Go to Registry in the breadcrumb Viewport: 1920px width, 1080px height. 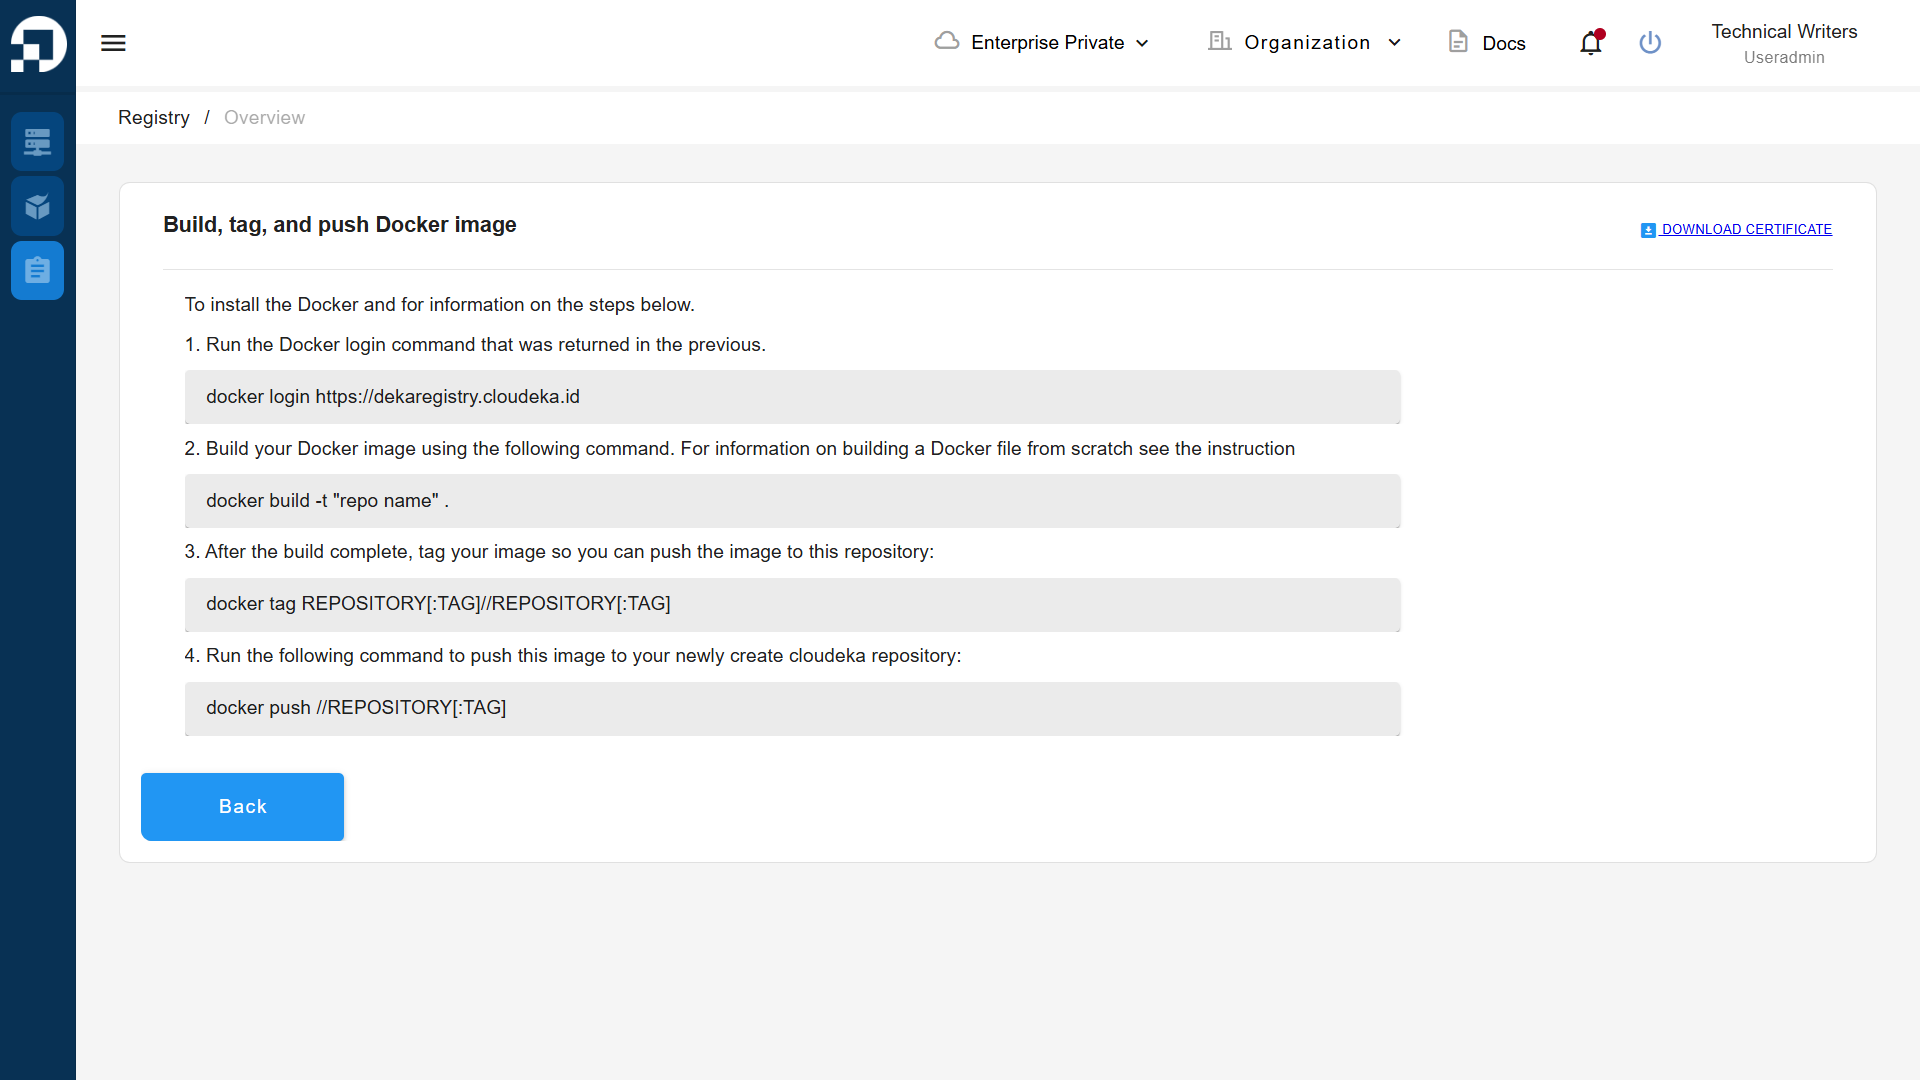pos(154,118)
